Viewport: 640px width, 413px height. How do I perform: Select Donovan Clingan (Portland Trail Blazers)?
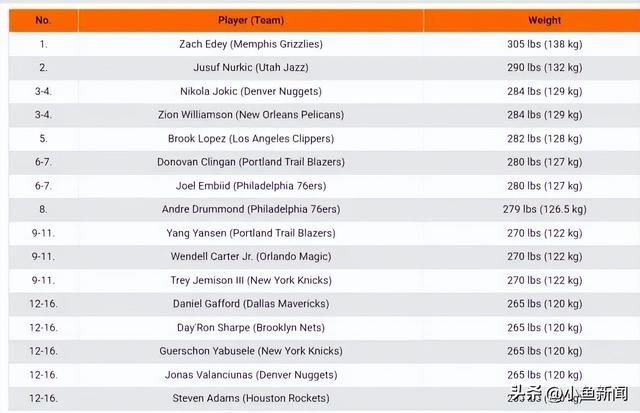250,162
